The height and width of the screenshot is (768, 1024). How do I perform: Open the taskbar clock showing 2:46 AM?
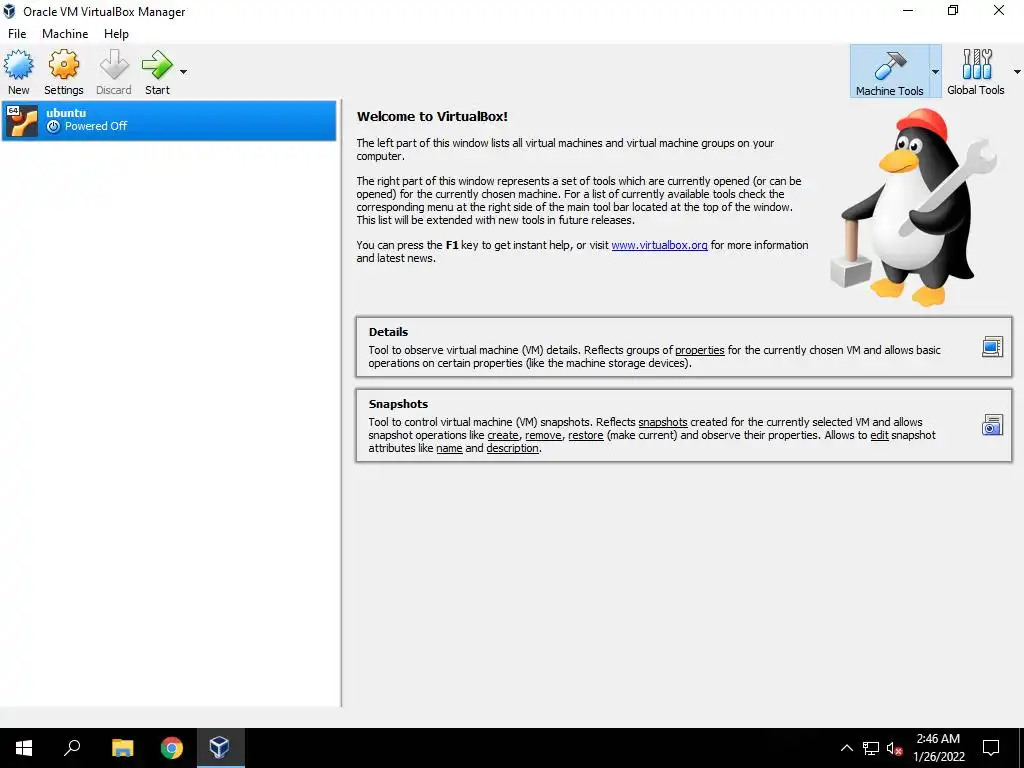point(938,748)
